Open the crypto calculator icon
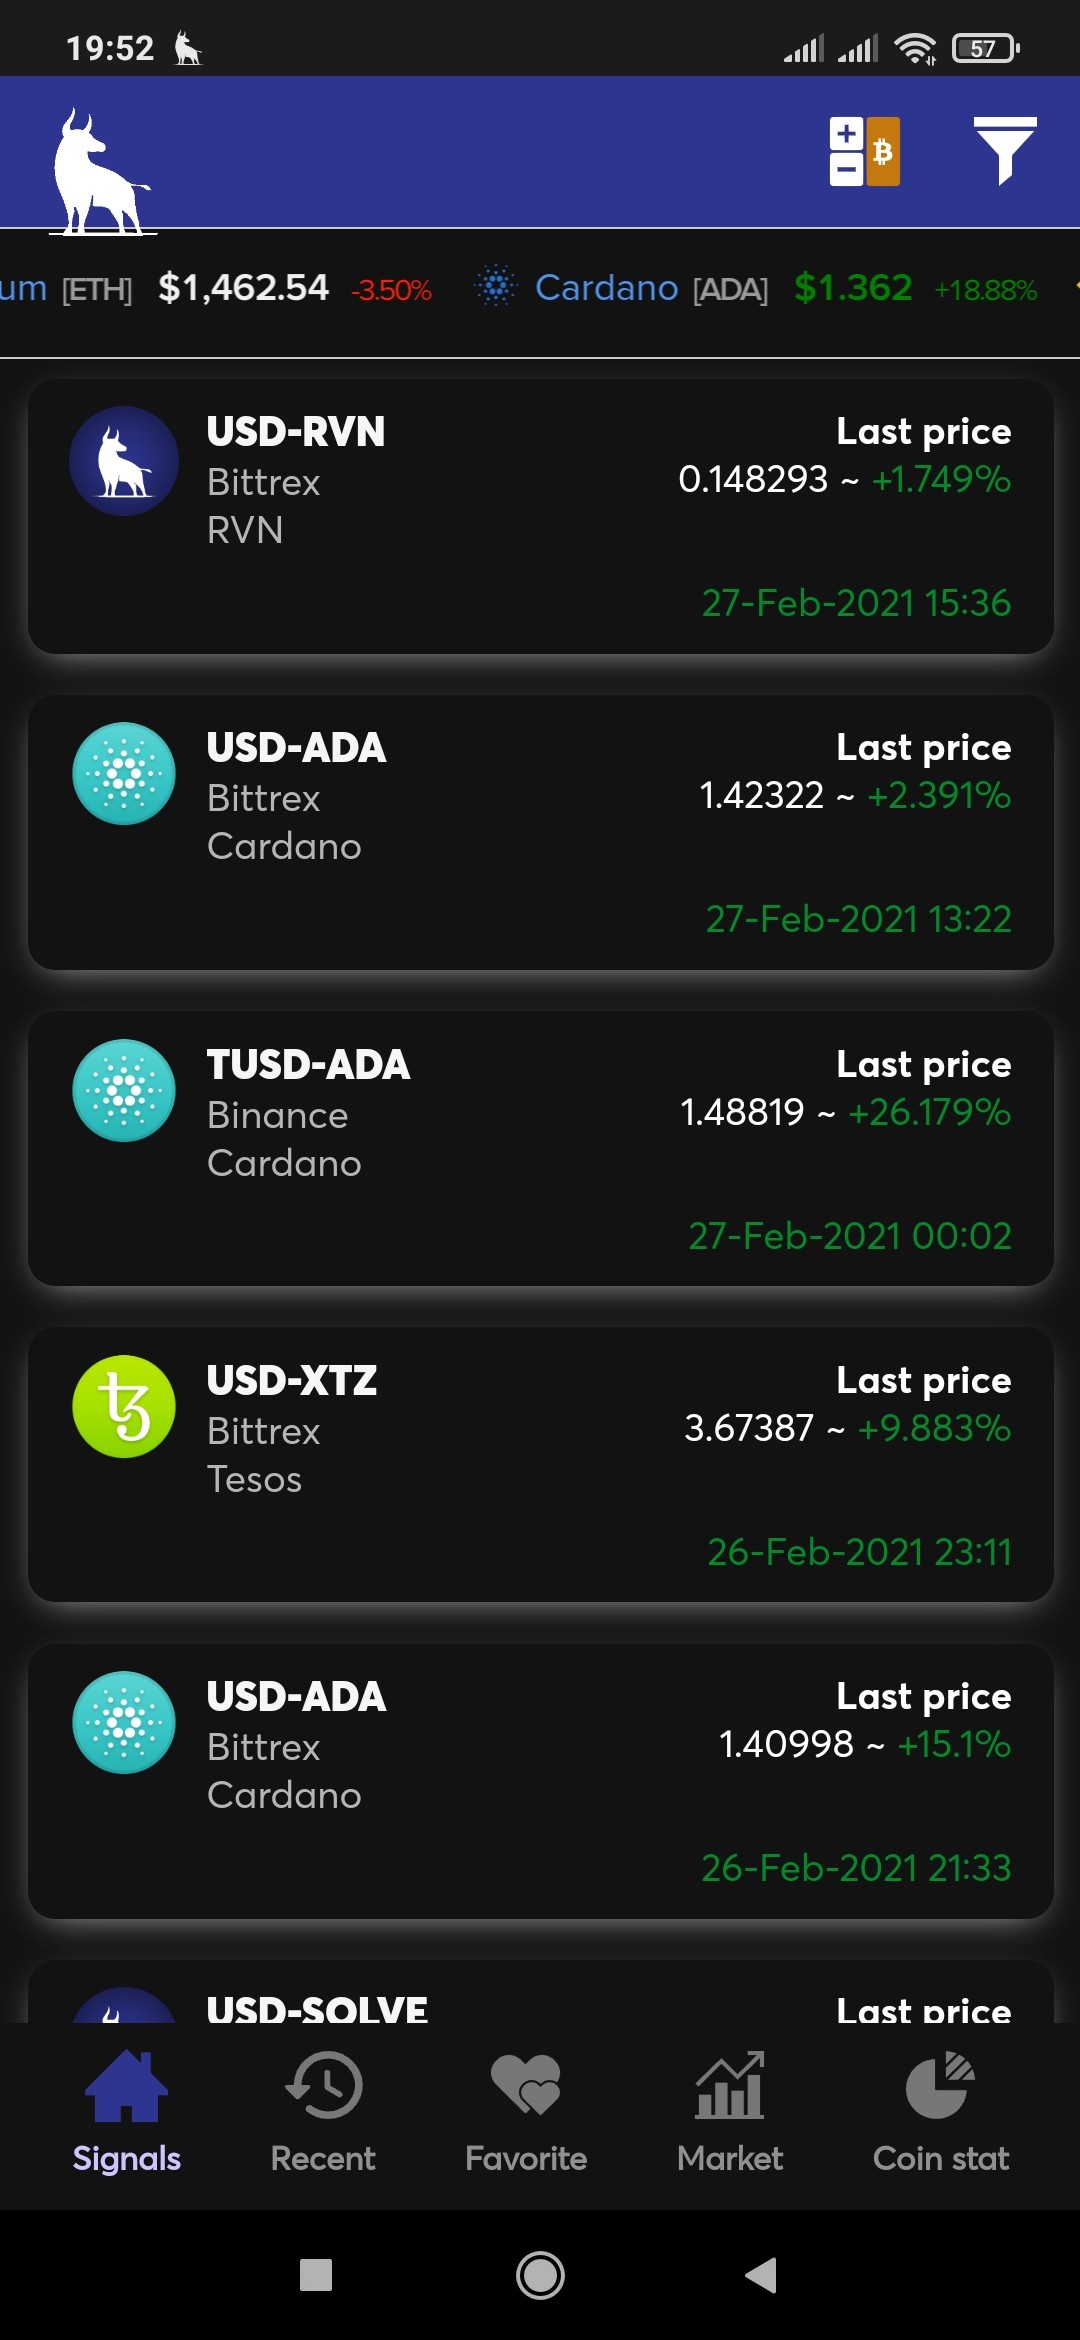This screenshot has height=2340, width=1080. click(x=864, y=152)
